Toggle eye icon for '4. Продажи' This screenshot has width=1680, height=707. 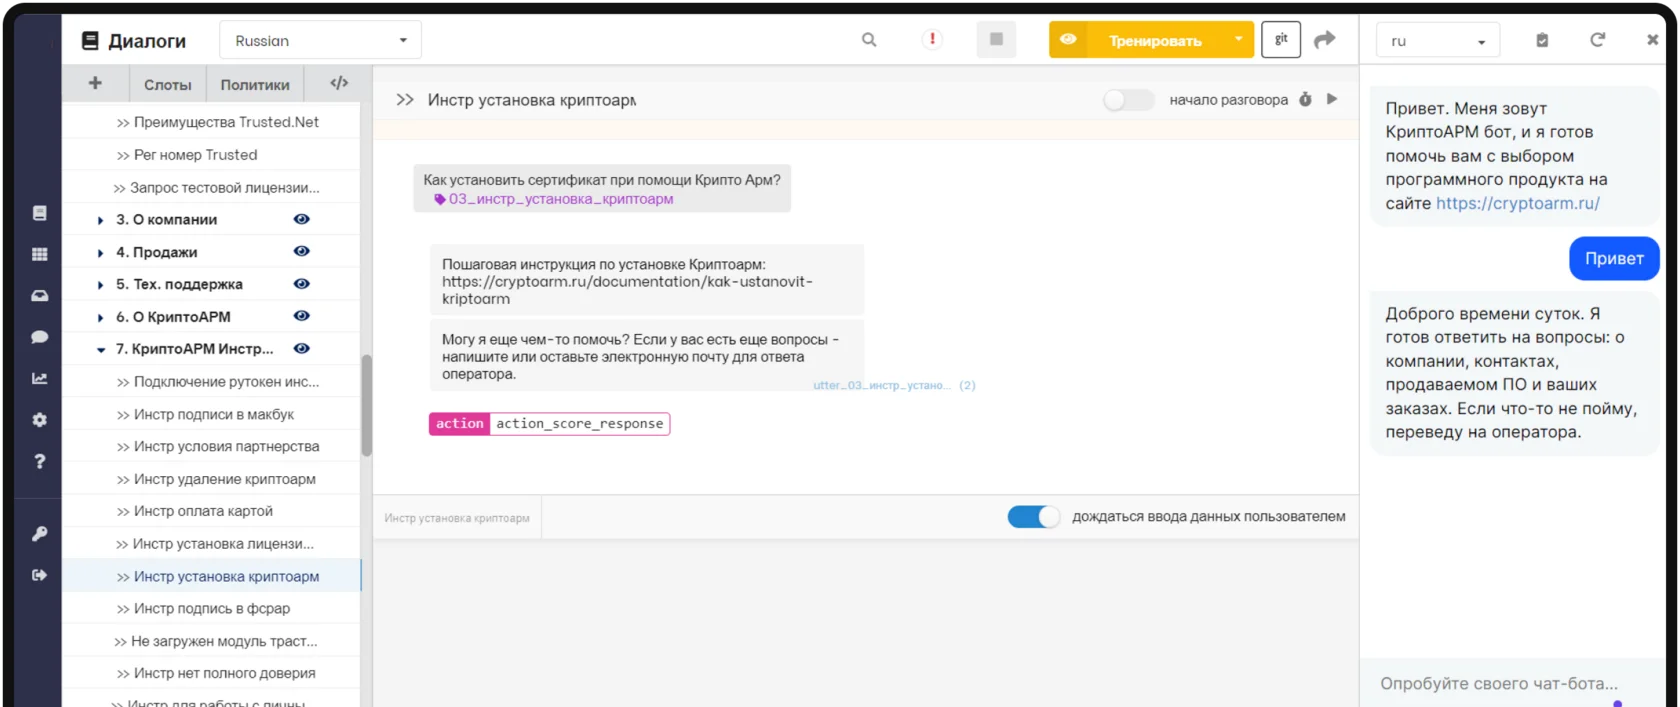coord(301,252)
